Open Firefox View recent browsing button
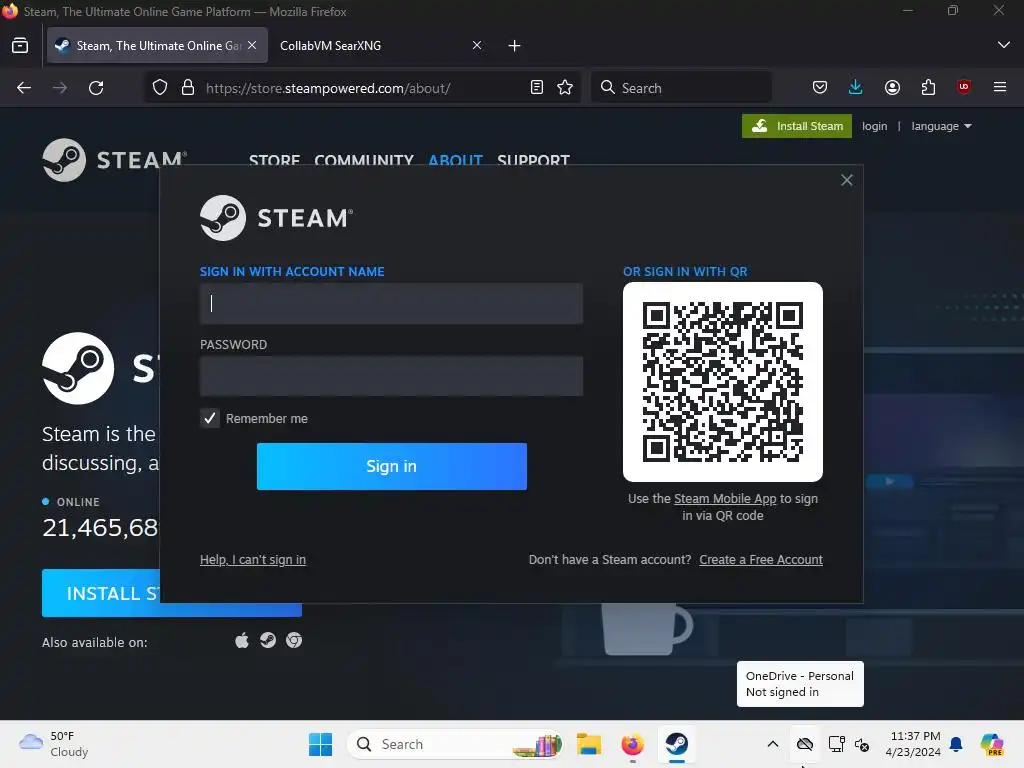 tap(20, 46)
